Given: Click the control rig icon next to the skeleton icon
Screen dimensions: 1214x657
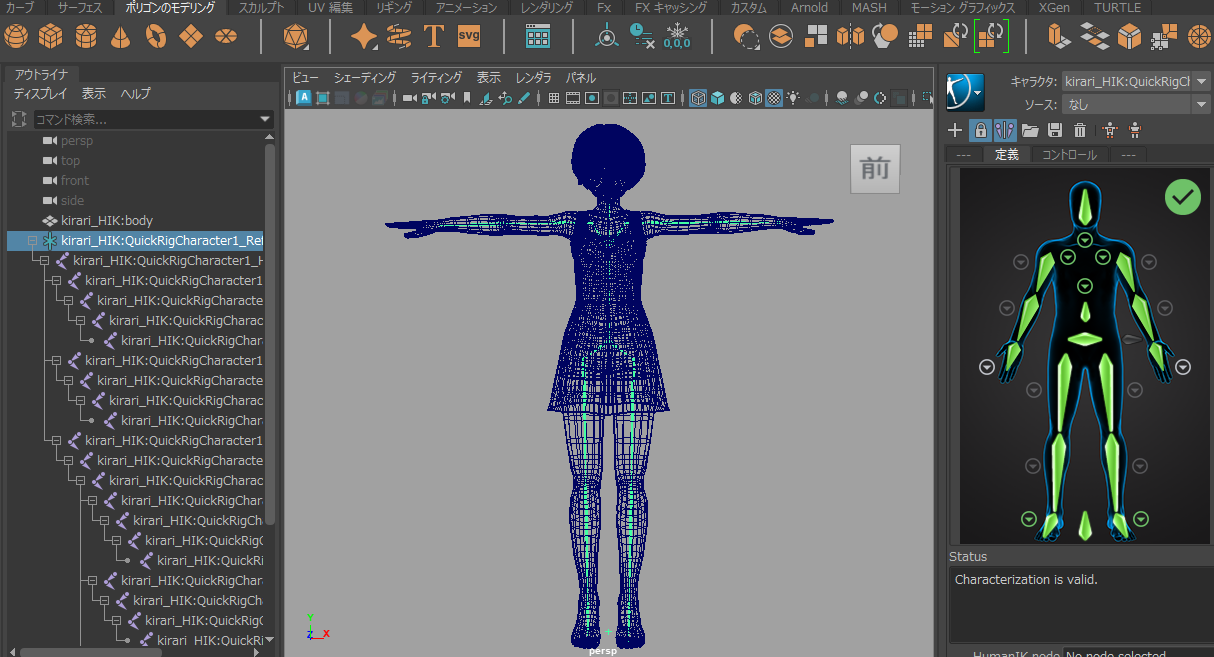Looking at the screenshot, I should click(1135, 130).
